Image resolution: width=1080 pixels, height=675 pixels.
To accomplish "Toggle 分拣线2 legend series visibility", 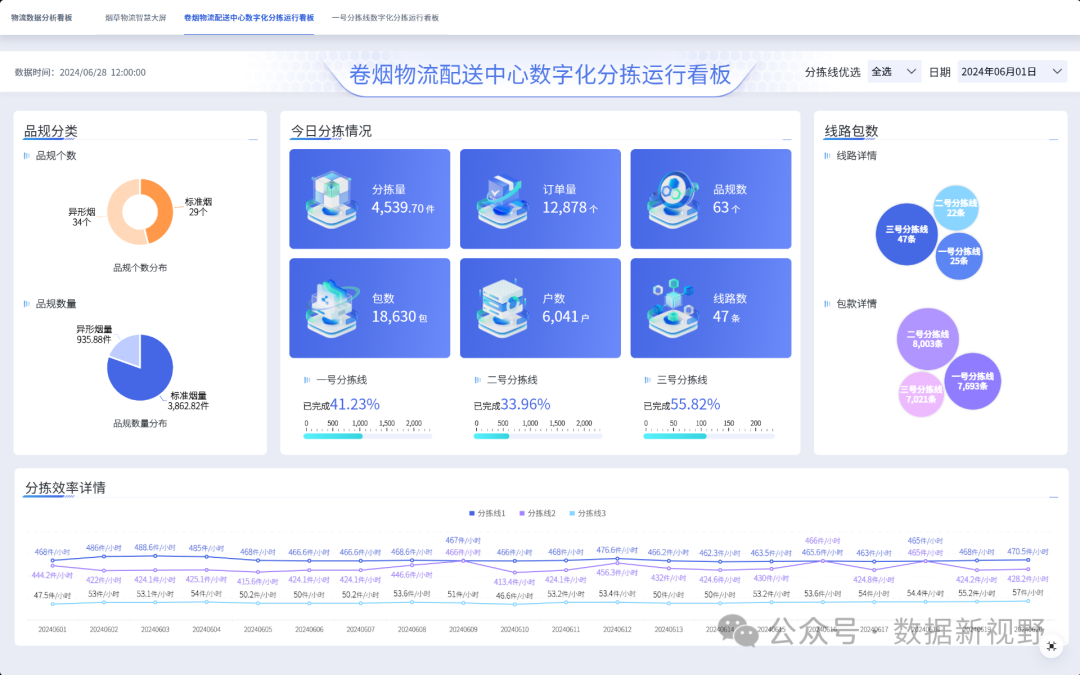I will [x=537, y=513].
